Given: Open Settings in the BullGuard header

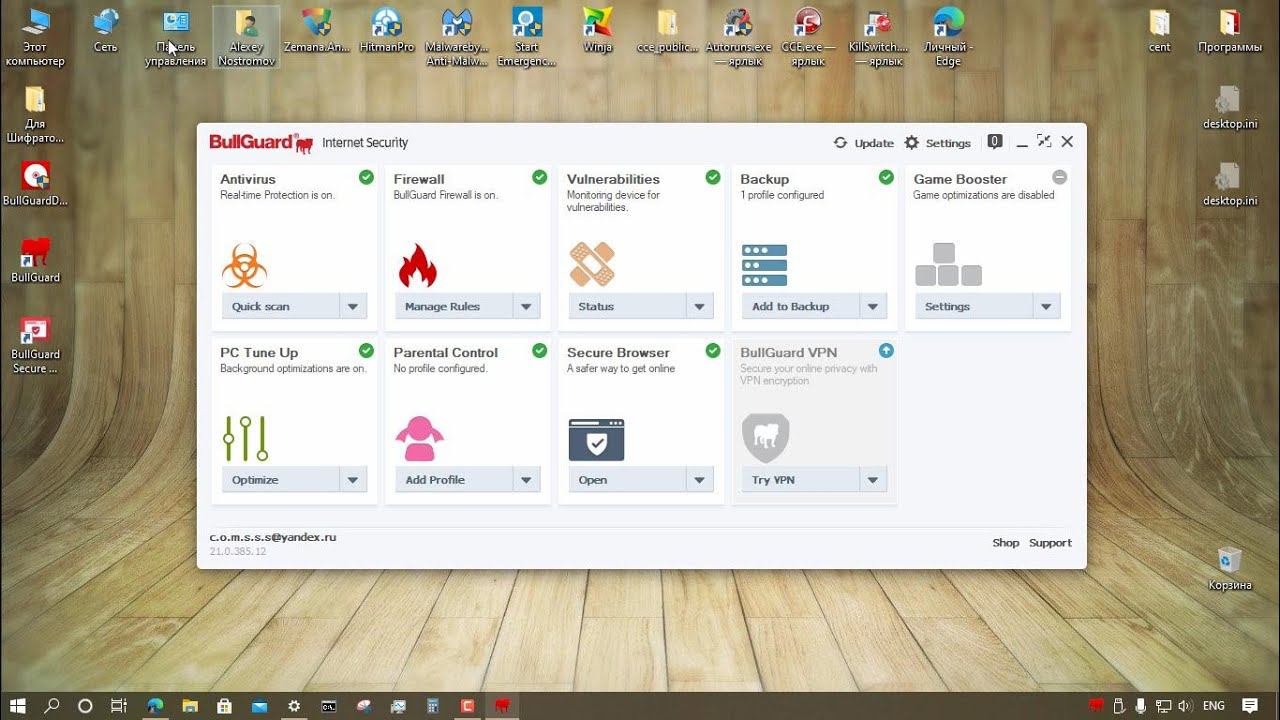Looking at the screenshot, I should click(x=938, y=143).
